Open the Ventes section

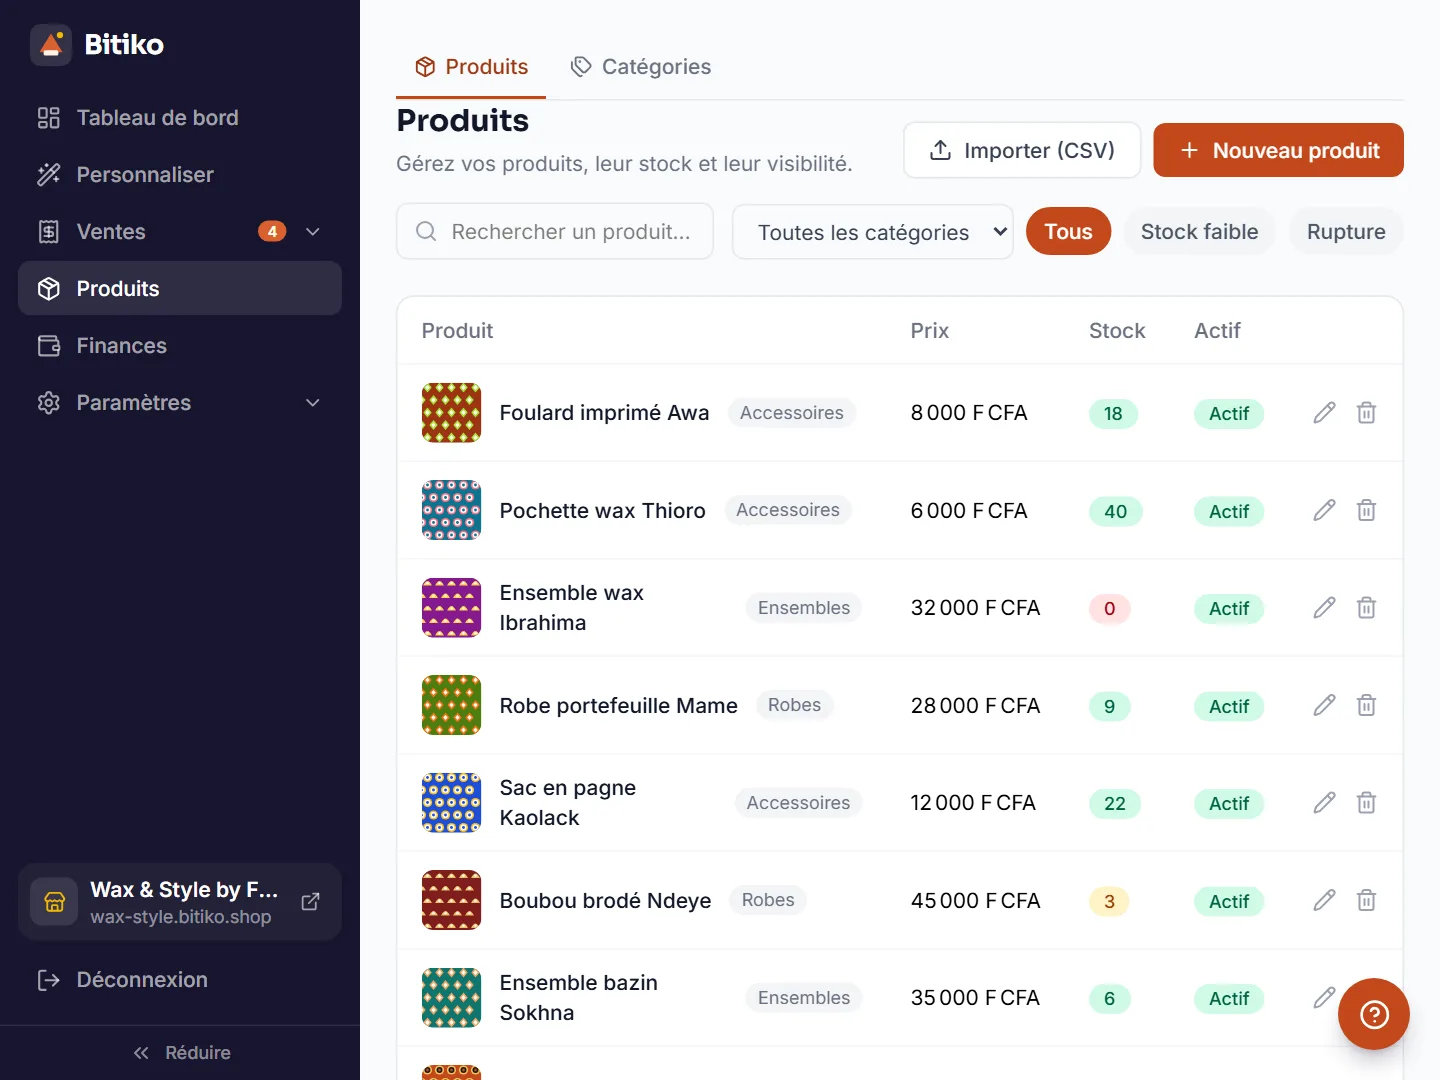(180, 232)
